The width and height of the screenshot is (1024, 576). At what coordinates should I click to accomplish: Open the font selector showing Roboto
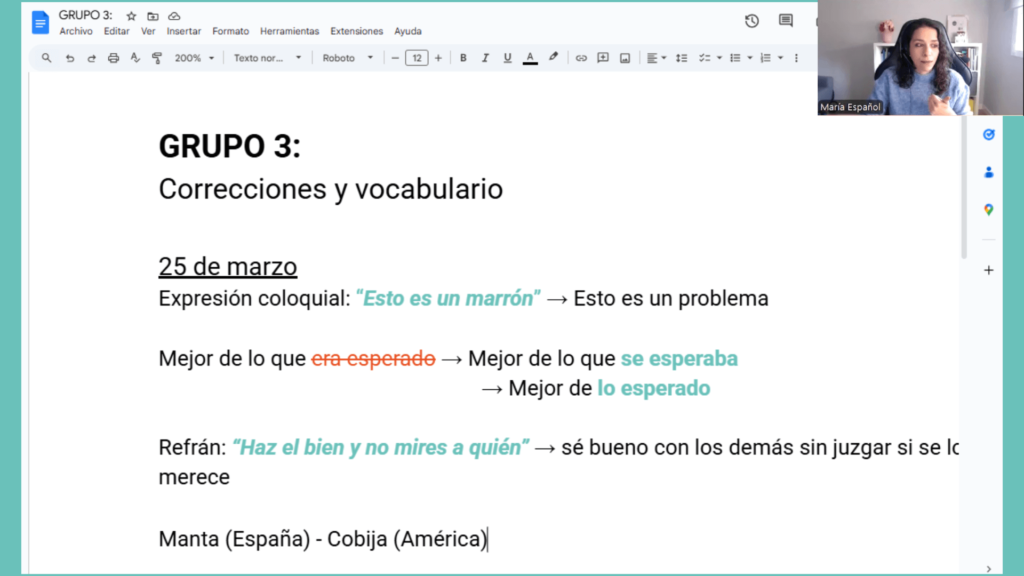click(347, 57)
